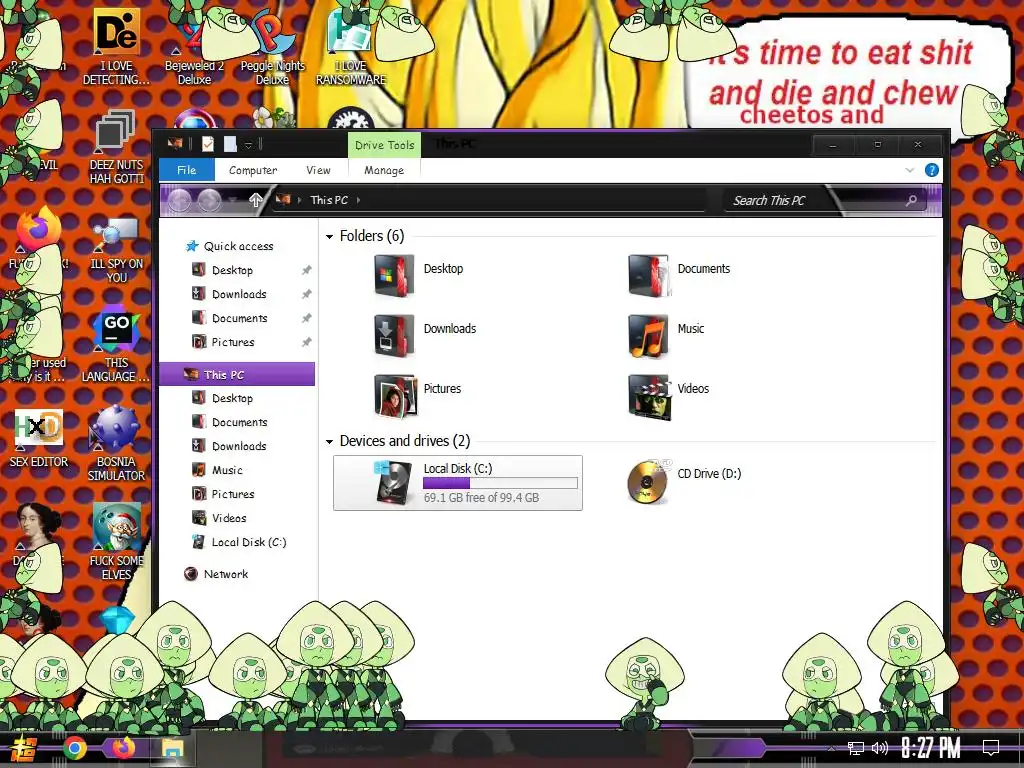Click the breadcrumb arrow after This PC

(x=359, y=200)
